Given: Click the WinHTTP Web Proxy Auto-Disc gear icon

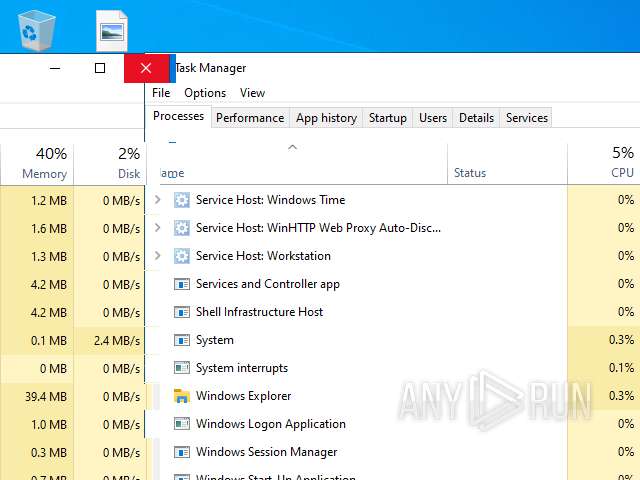Looking at the screenshot, I should pyautogui.click(x=182, y=228).
